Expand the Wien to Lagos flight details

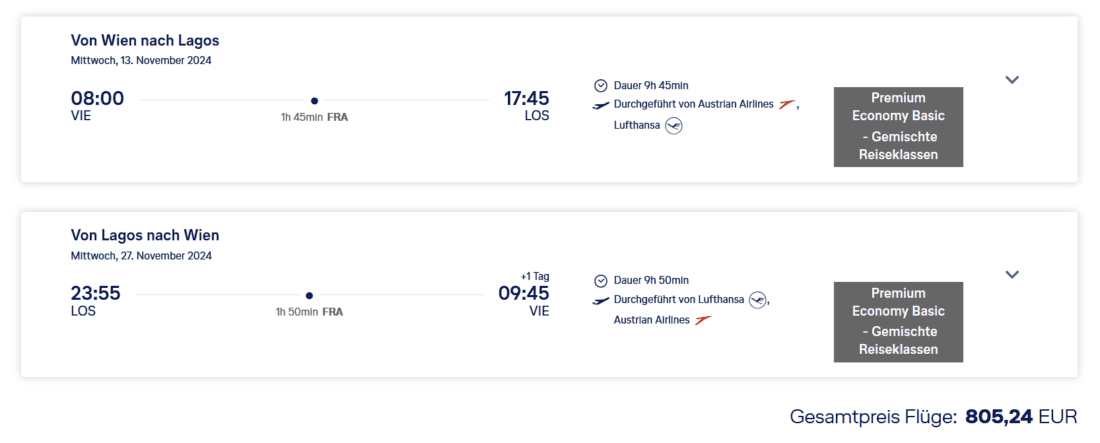(x=1012, y=80)
